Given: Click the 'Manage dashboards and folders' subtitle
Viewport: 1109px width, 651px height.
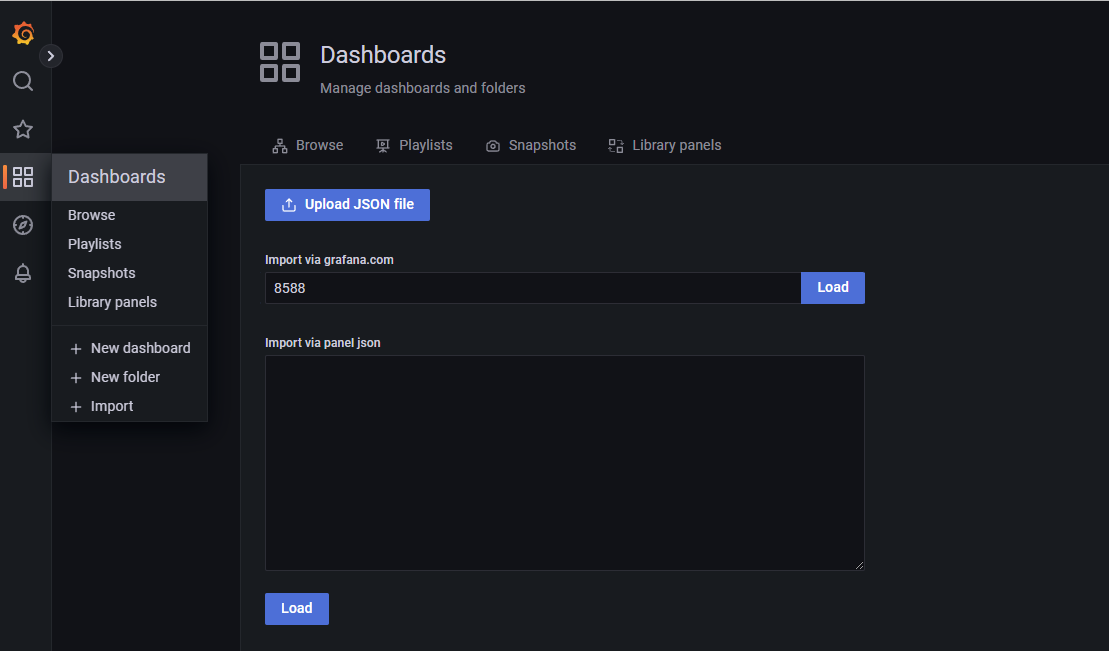Looking at the screenshot, I should (x=422, y=88).
